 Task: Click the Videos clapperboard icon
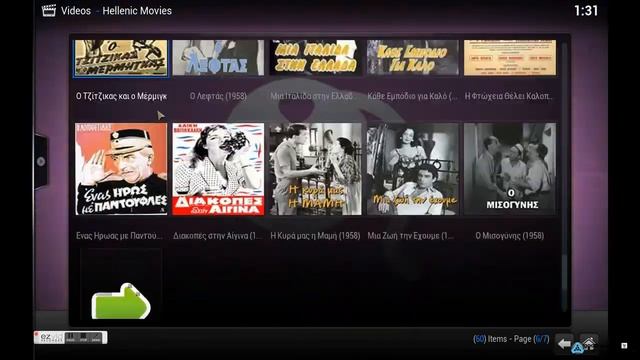click(x=49, y=10)
